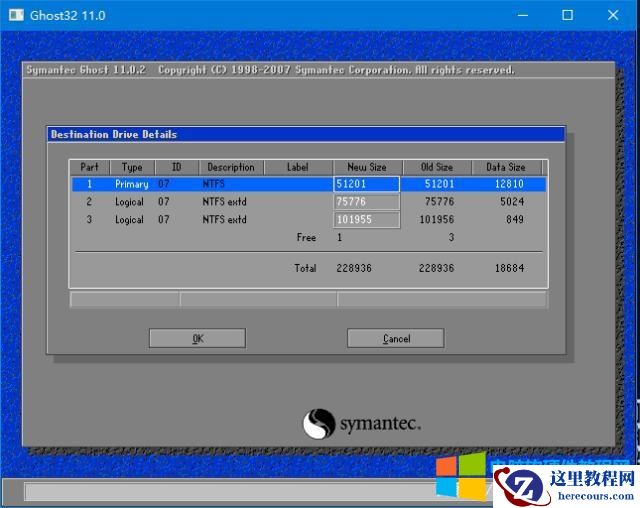Select partition row 2 Logical
This screenshot has height=508, width=640.
coord(309,202)
